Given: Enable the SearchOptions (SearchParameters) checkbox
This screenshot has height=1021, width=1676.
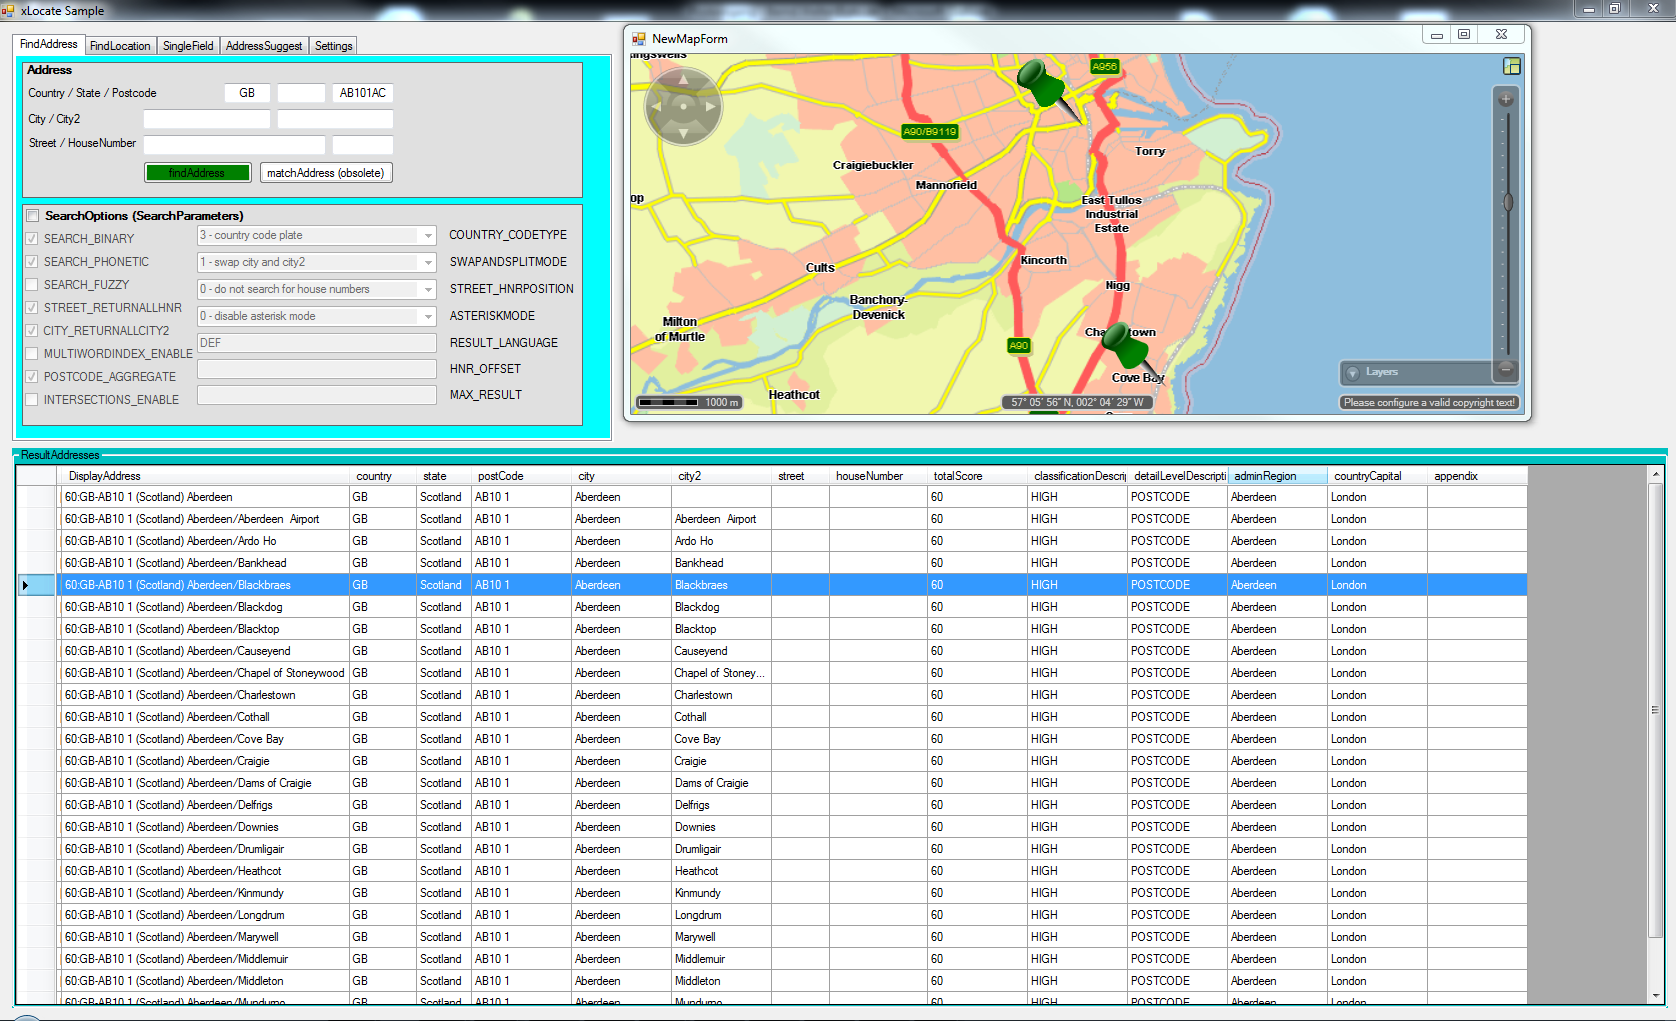Looking at the screenshot, I should [33, 216].
